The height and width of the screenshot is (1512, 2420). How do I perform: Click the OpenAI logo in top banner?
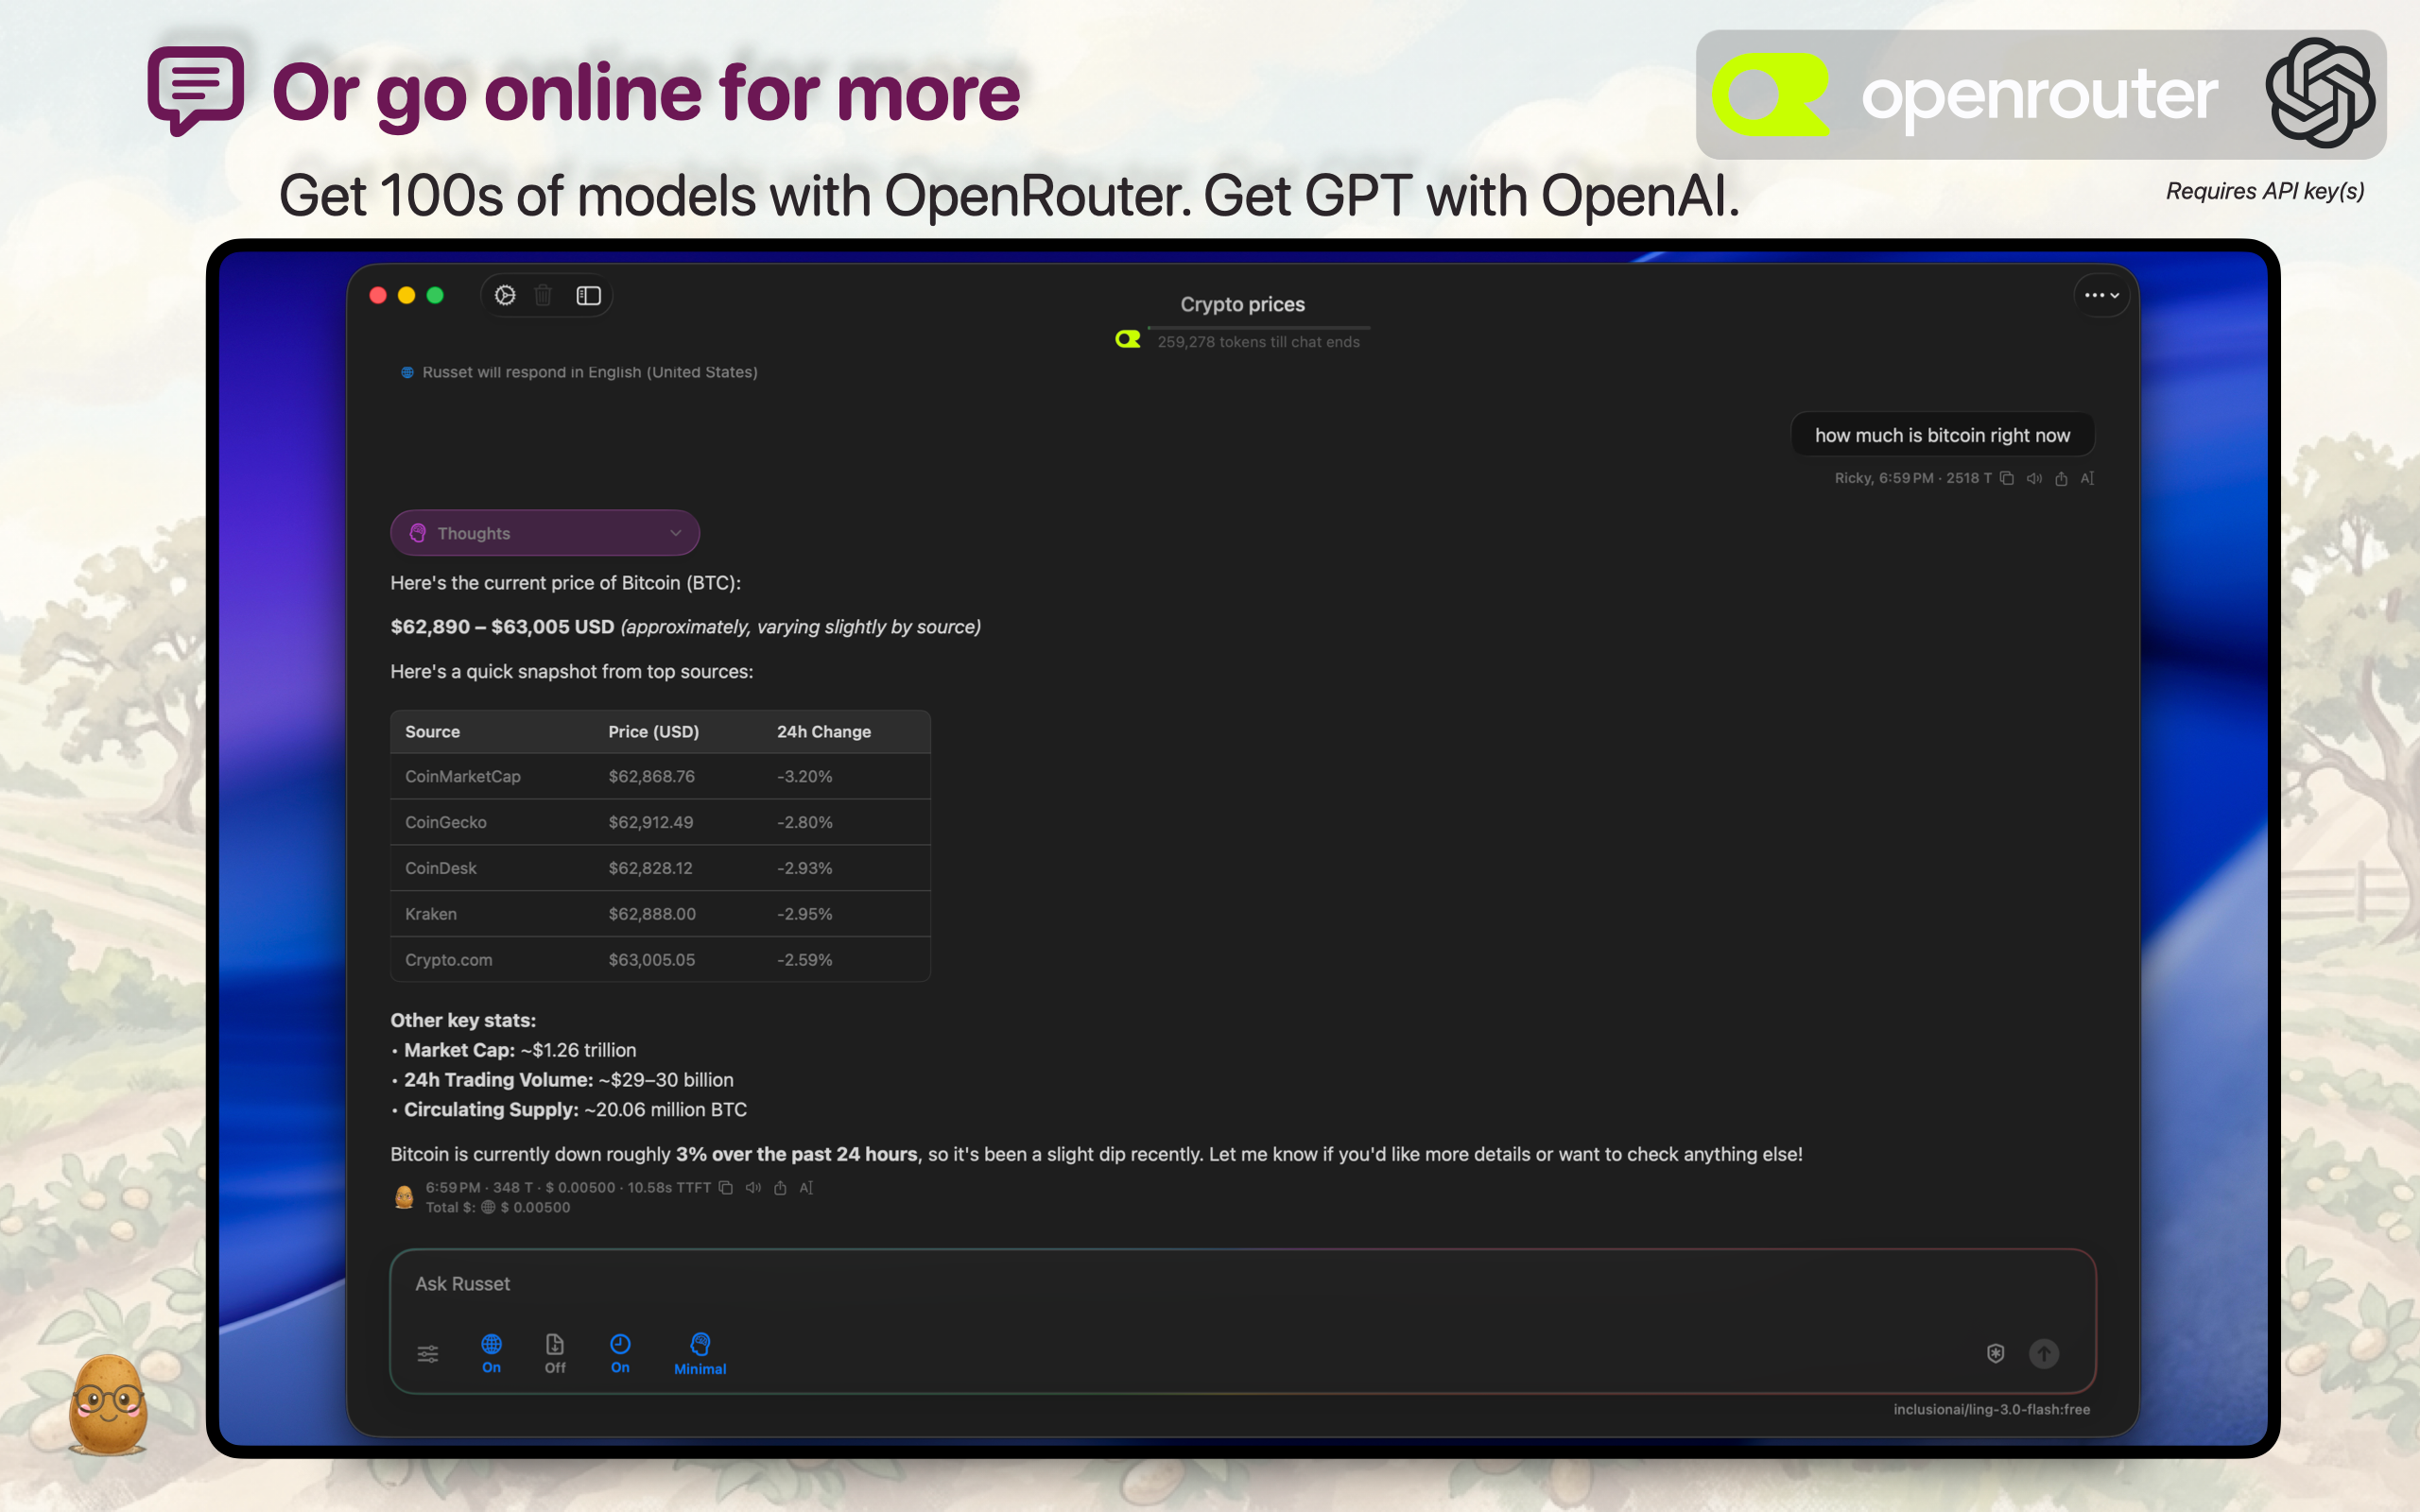point(2320,93)
